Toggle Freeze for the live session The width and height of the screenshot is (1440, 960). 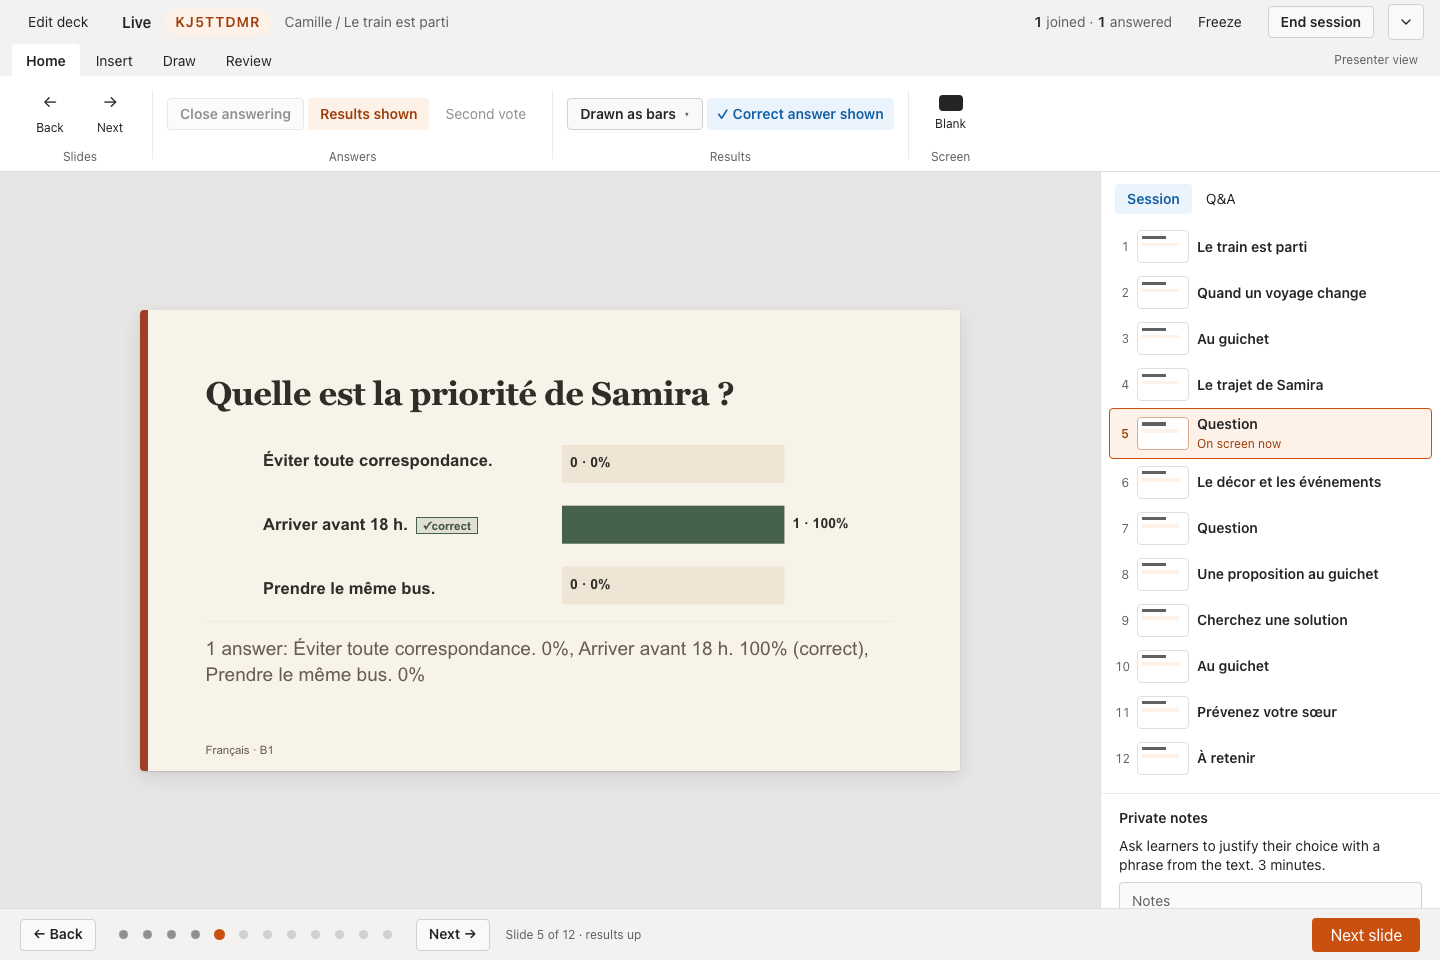pos(1220,22)
